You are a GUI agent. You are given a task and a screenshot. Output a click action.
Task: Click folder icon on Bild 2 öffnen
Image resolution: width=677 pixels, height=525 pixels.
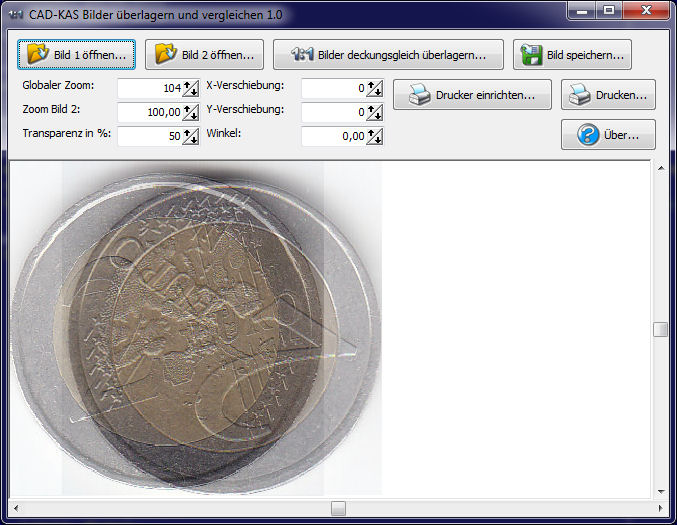(166, 54)
